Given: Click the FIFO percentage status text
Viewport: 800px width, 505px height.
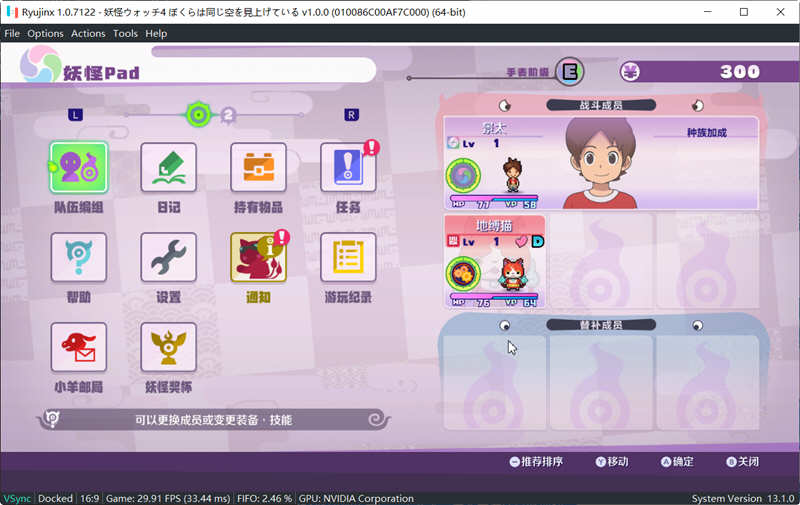Looking at the screenshot, I should click(x=264, y=498).
